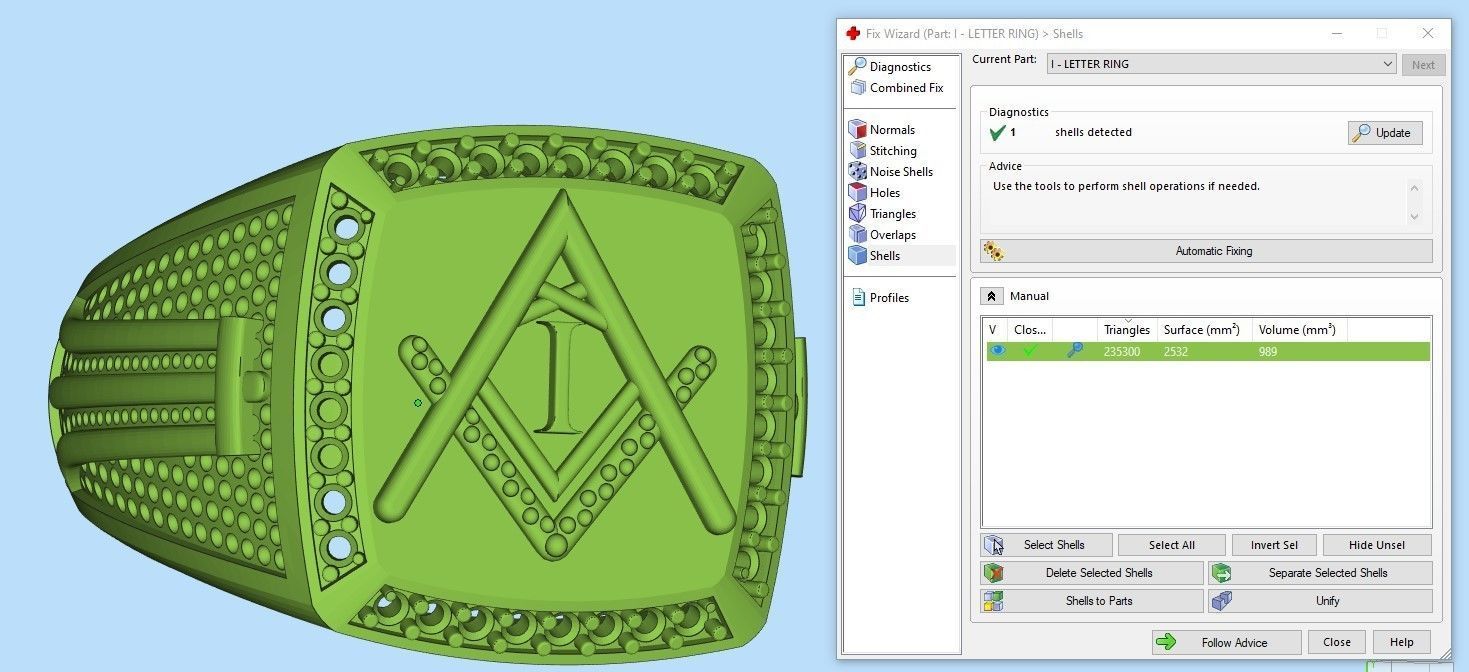Viewport: 1469px width, 672px height.
Task: Click Select All button
Action: (x=1172, y=545)
